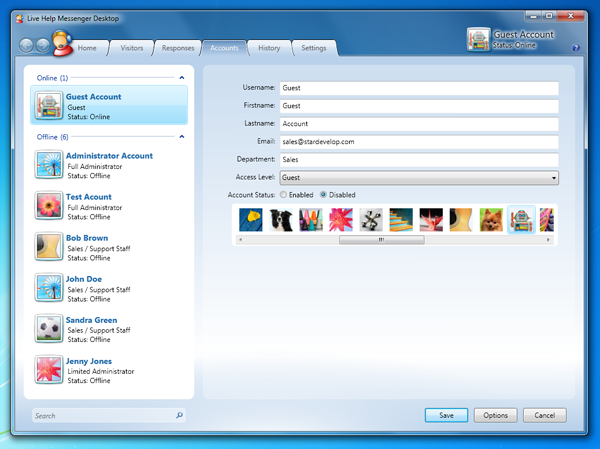
Task: Switch to the Responses tab
Action: (178, 48)
